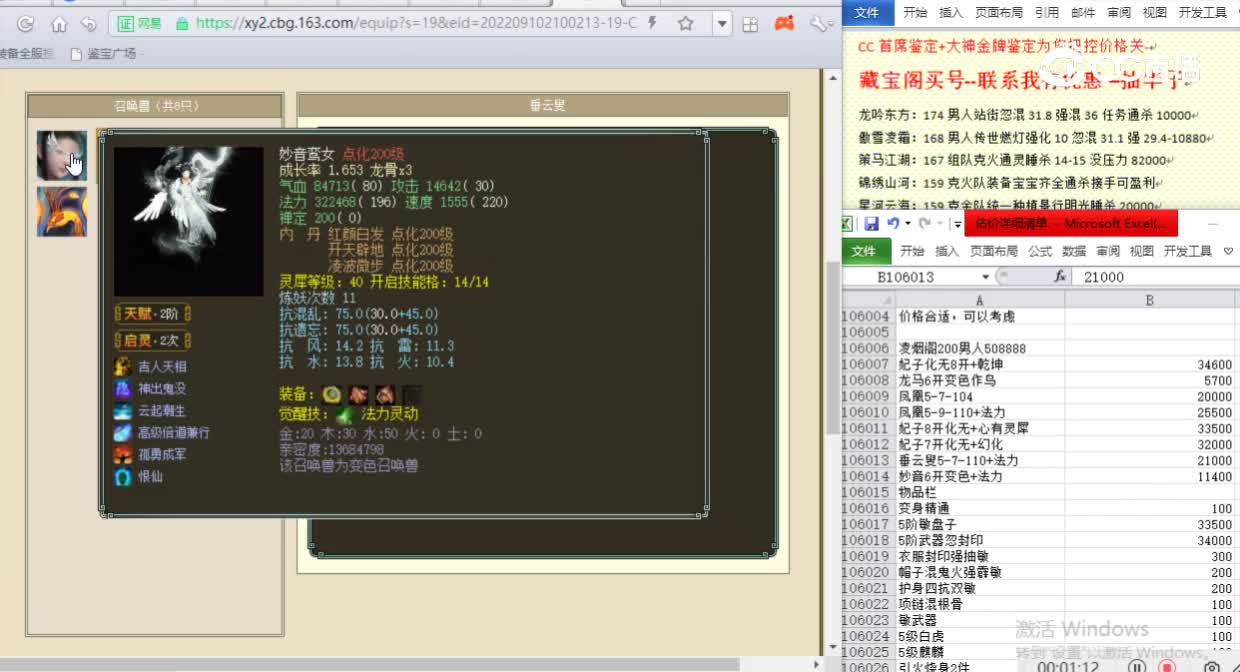This screenshot has height=672, width=1240.
Task: Open Excel Name Box dropdown arrow
Action: (986, 277)
